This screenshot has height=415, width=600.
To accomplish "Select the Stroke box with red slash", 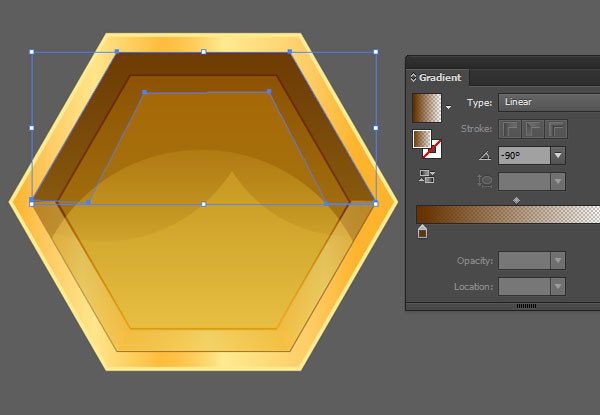I will click(x=432, y=149).
